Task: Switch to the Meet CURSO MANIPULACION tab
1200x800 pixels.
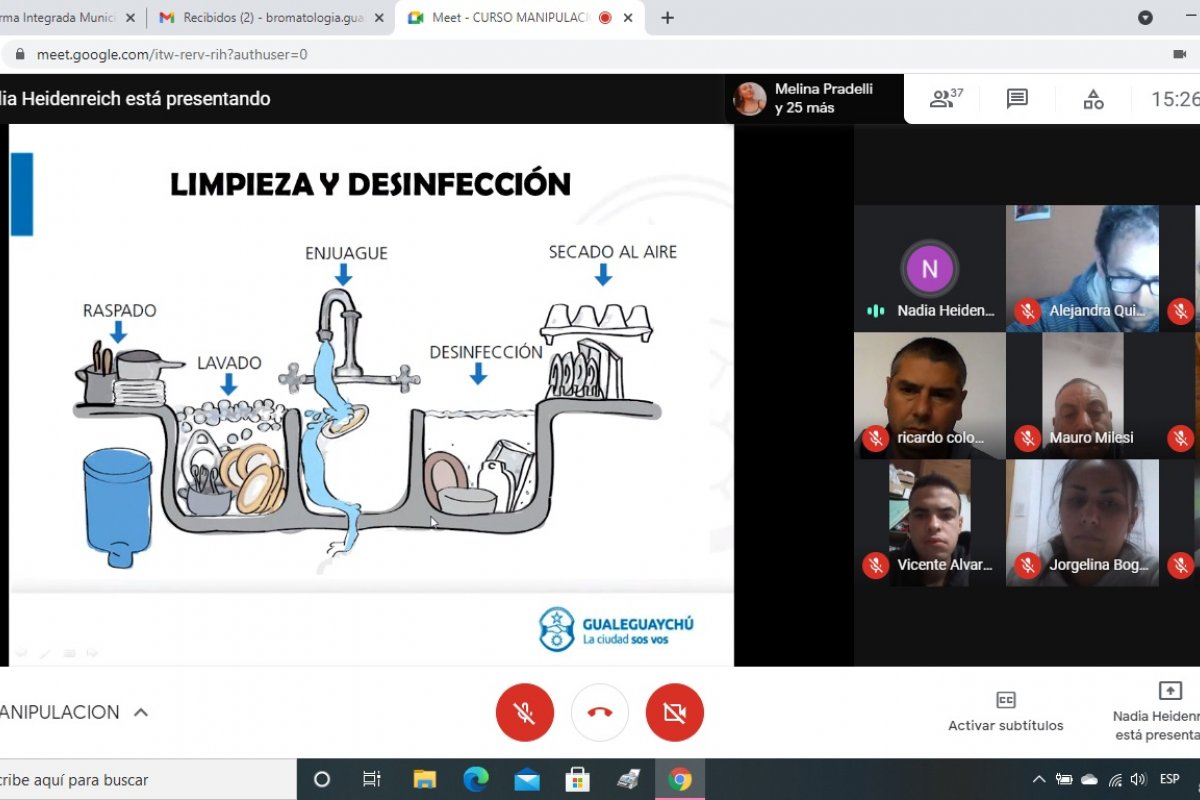Action: click(510, 18)
